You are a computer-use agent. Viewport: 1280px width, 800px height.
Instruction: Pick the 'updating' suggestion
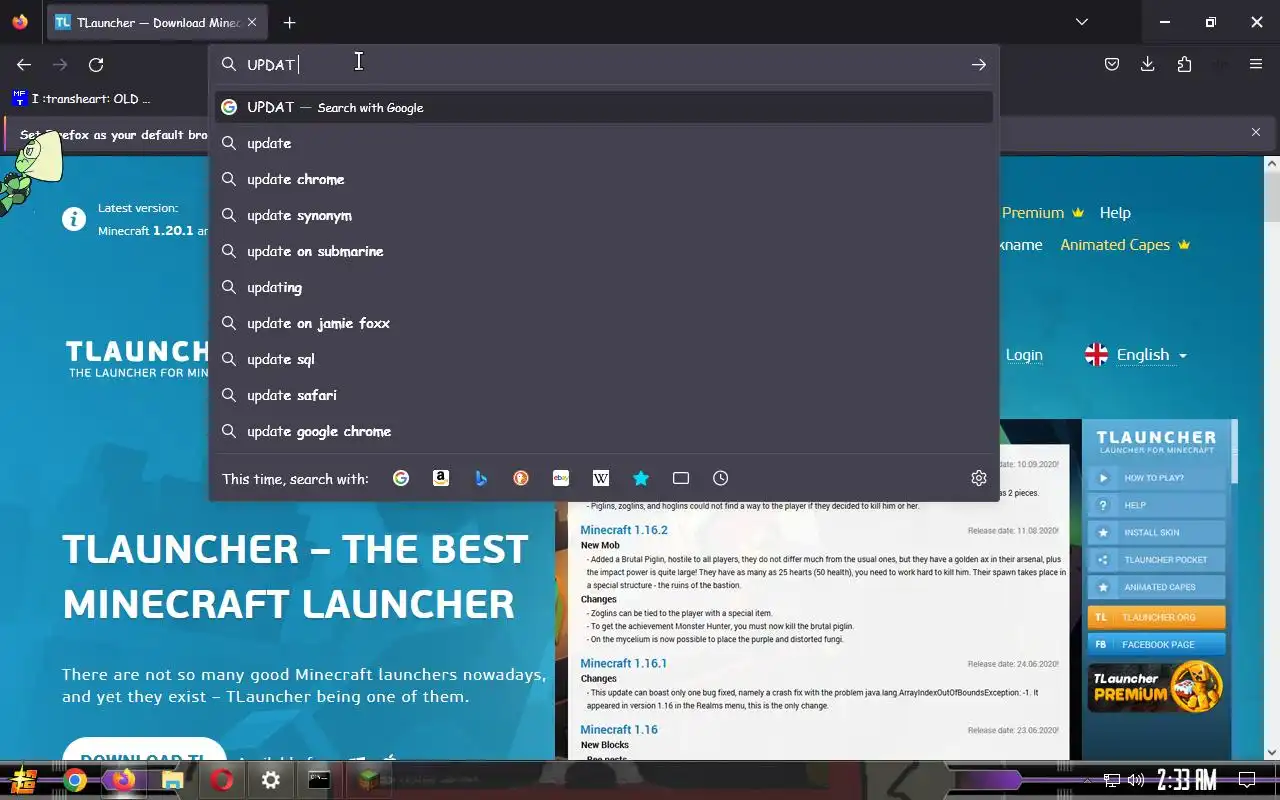(x=604, y=287)
